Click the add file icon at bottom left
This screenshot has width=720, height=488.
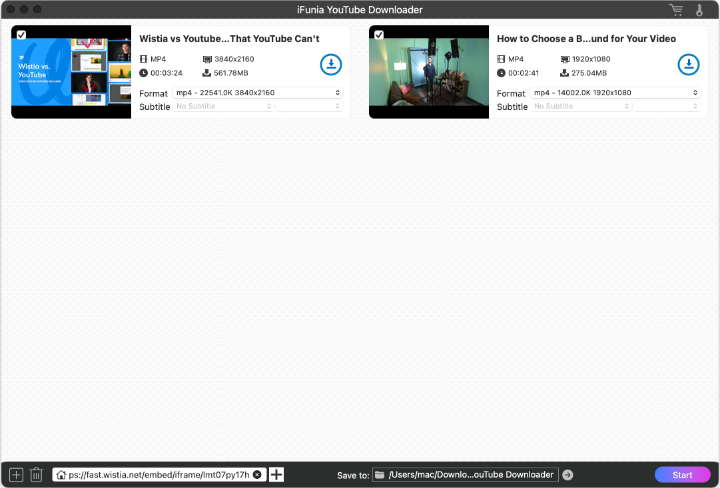[x=16, y=474]
